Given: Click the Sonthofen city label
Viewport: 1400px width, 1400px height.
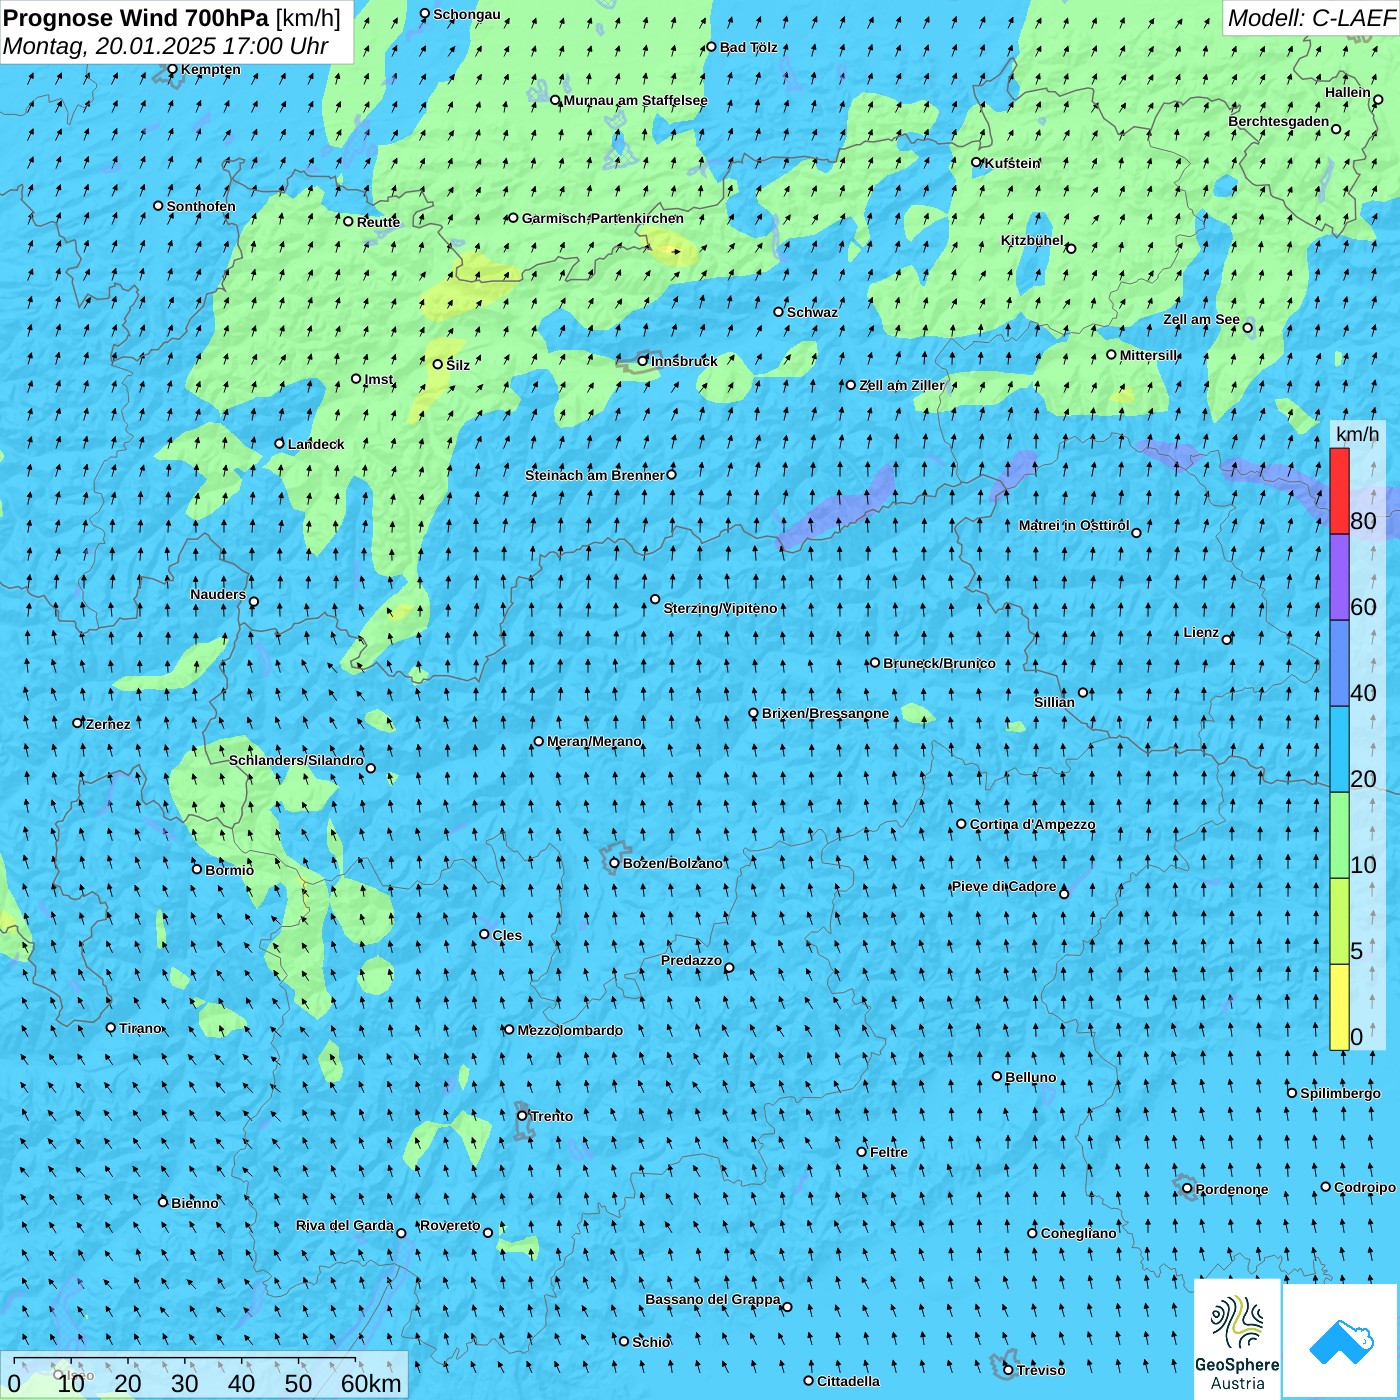Looking at the screenshot, I should point(201,206).
